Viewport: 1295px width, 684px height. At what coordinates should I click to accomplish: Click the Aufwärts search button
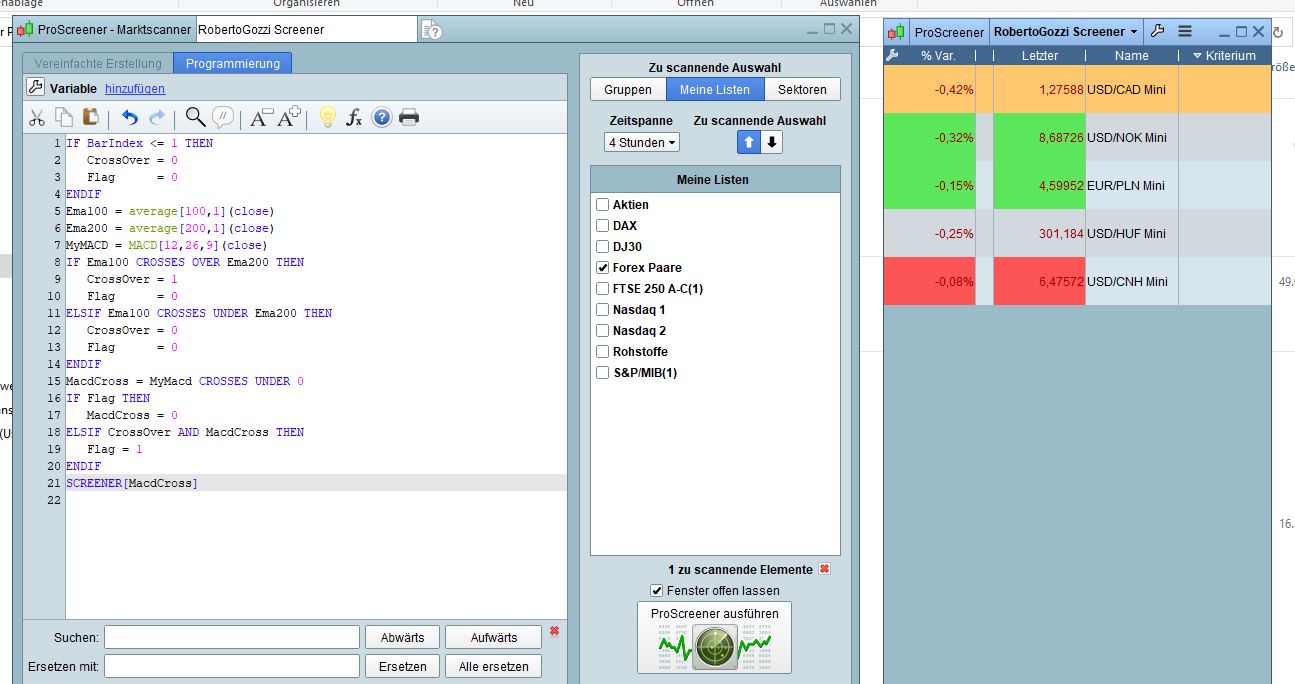[x=494, y=637]
